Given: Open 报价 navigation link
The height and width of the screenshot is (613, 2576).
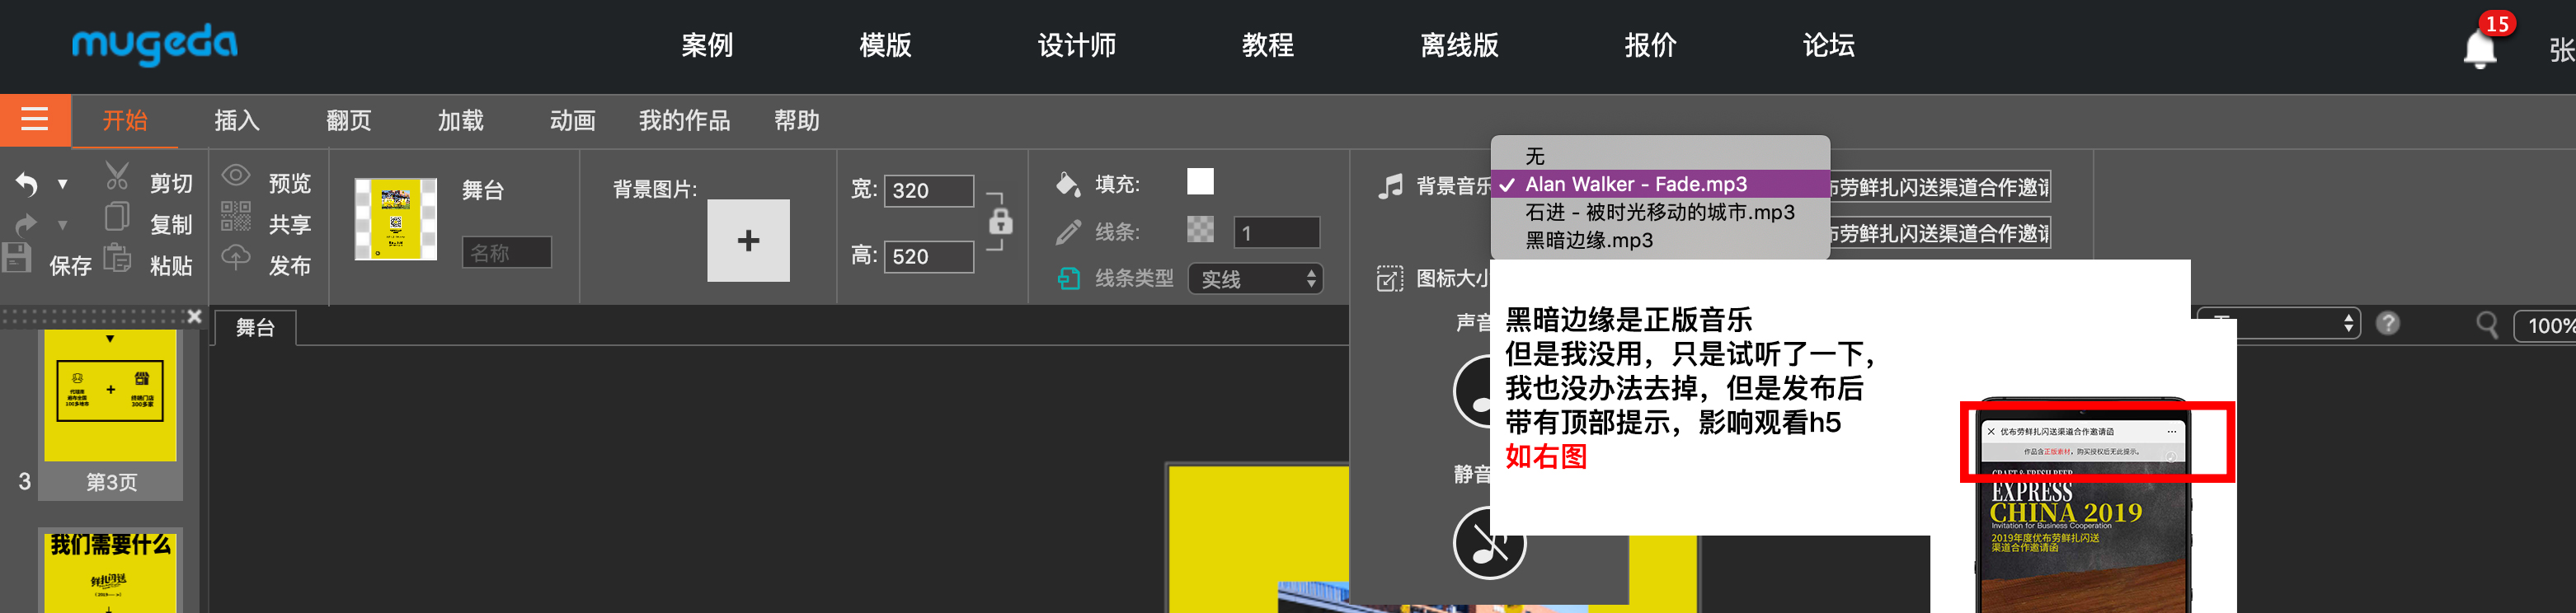Looking at the screenshot, I should point(1650,45).
